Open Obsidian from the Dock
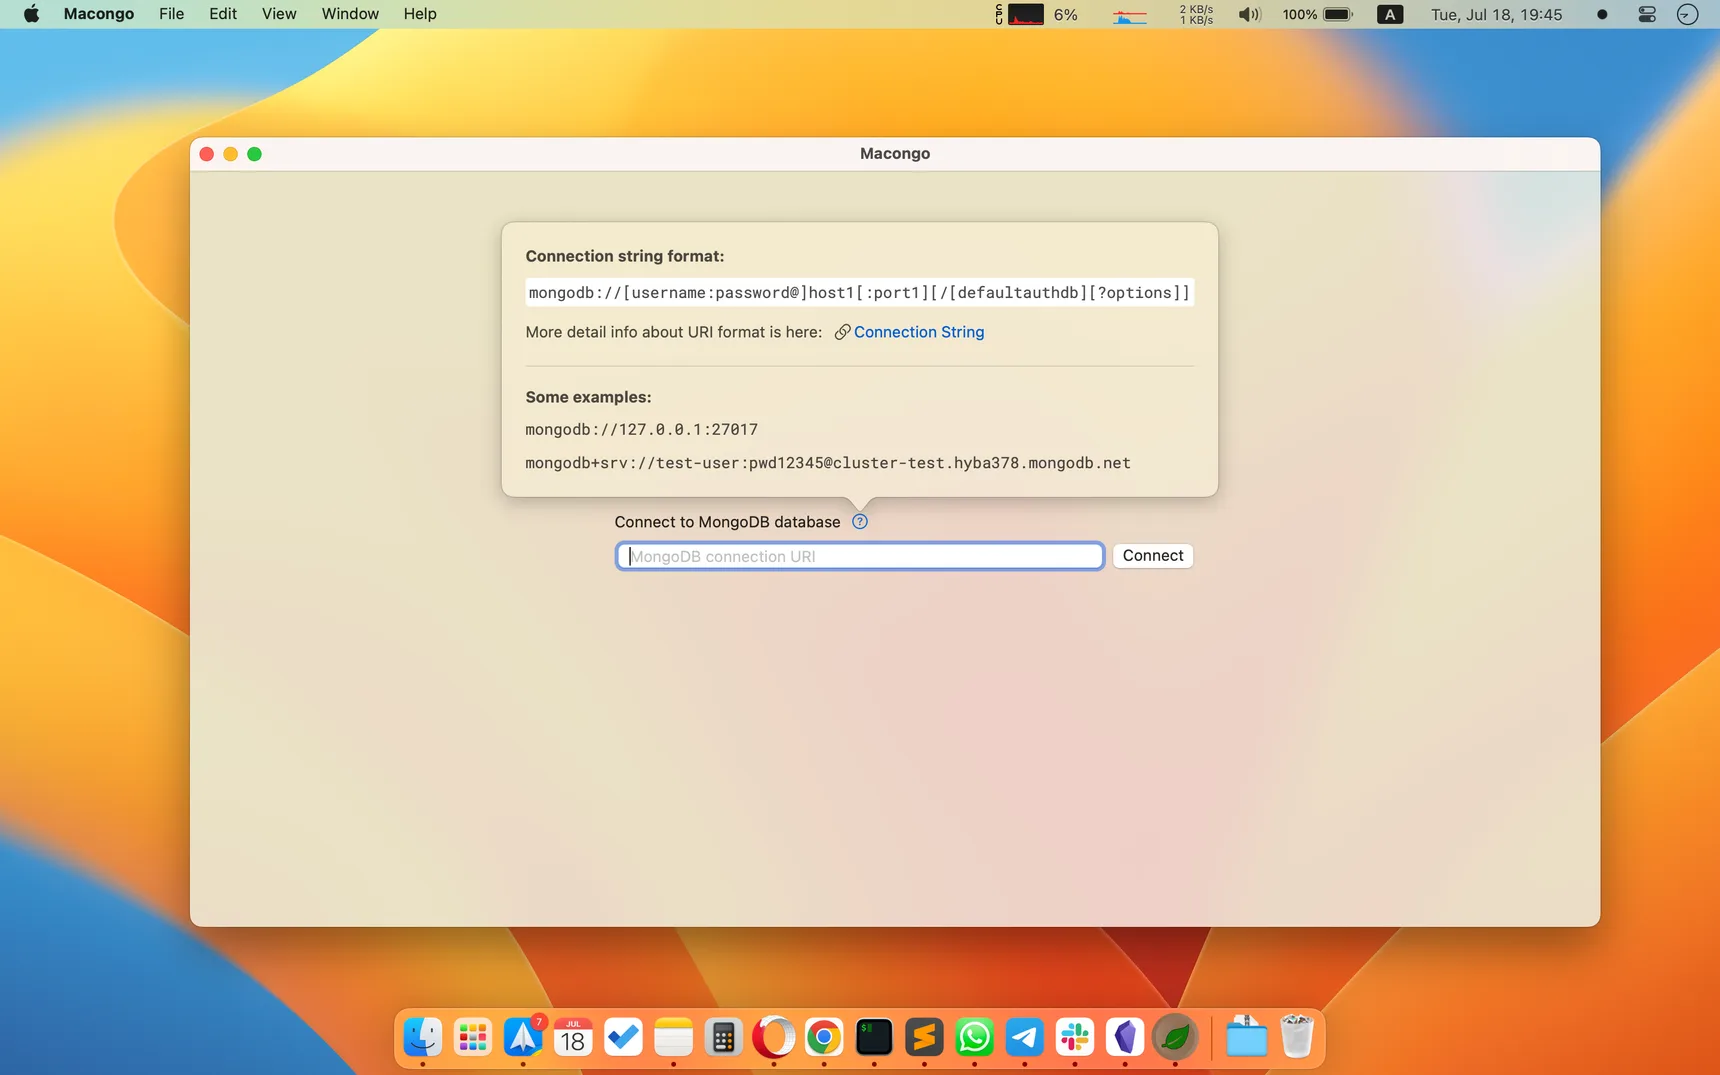 point(1125,1038)
